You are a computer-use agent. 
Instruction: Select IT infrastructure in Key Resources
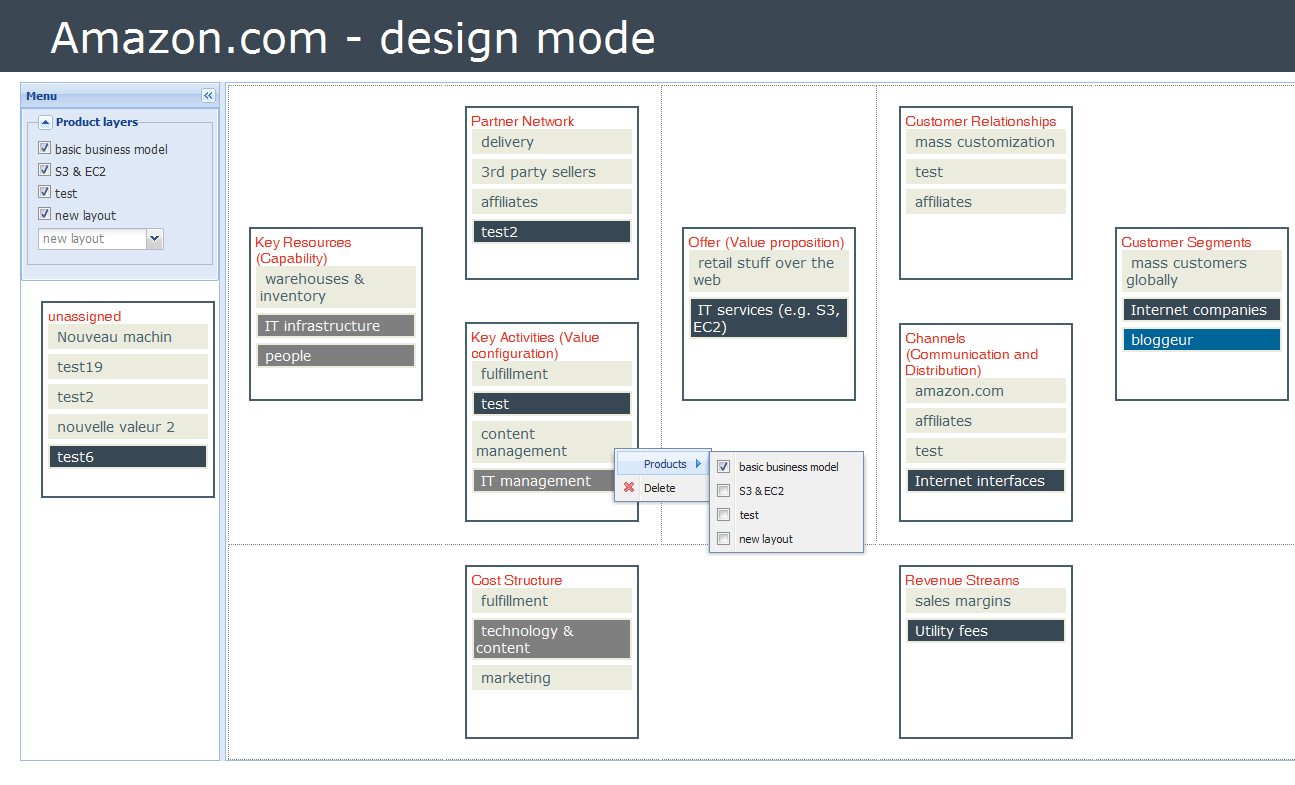click(x=335, y=326)
